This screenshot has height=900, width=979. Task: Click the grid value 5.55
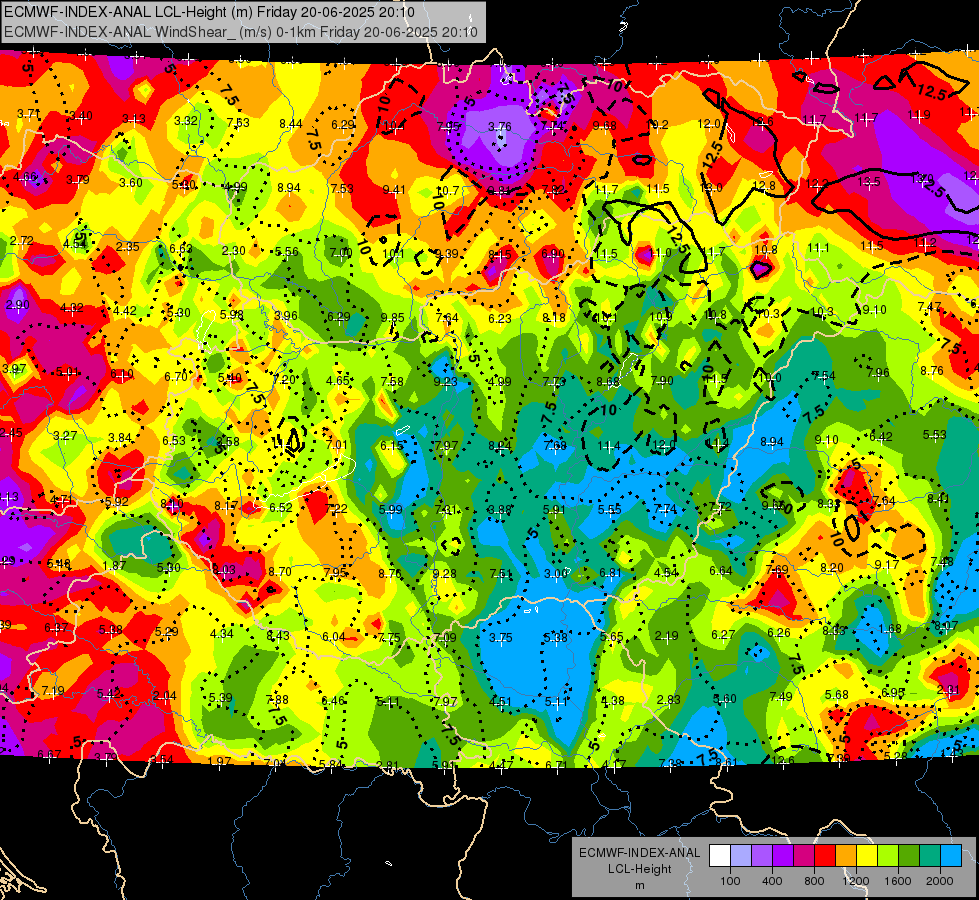tap(609, 509)
